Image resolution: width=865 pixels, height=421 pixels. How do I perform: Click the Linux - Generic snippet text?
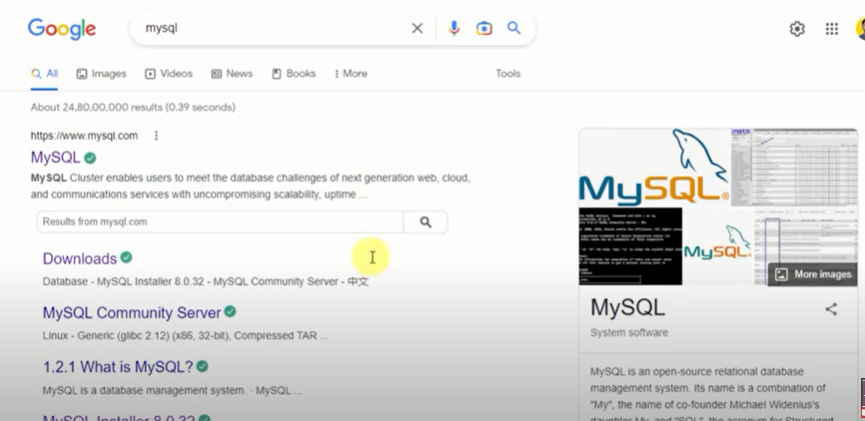click(185, 335)
